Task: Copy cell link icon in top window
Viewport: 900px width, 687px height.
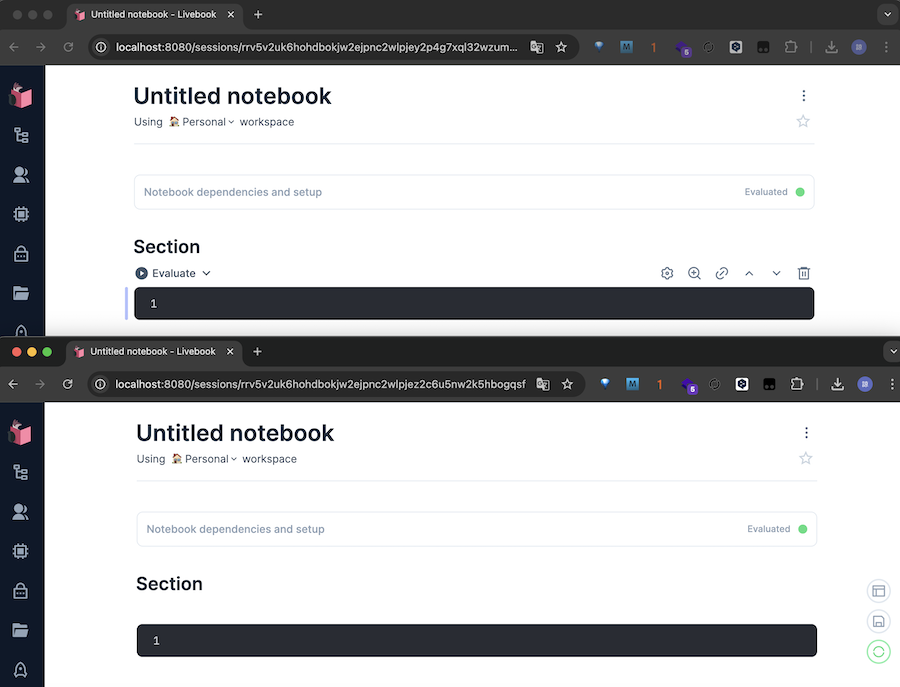Action: tap(721, 273)
